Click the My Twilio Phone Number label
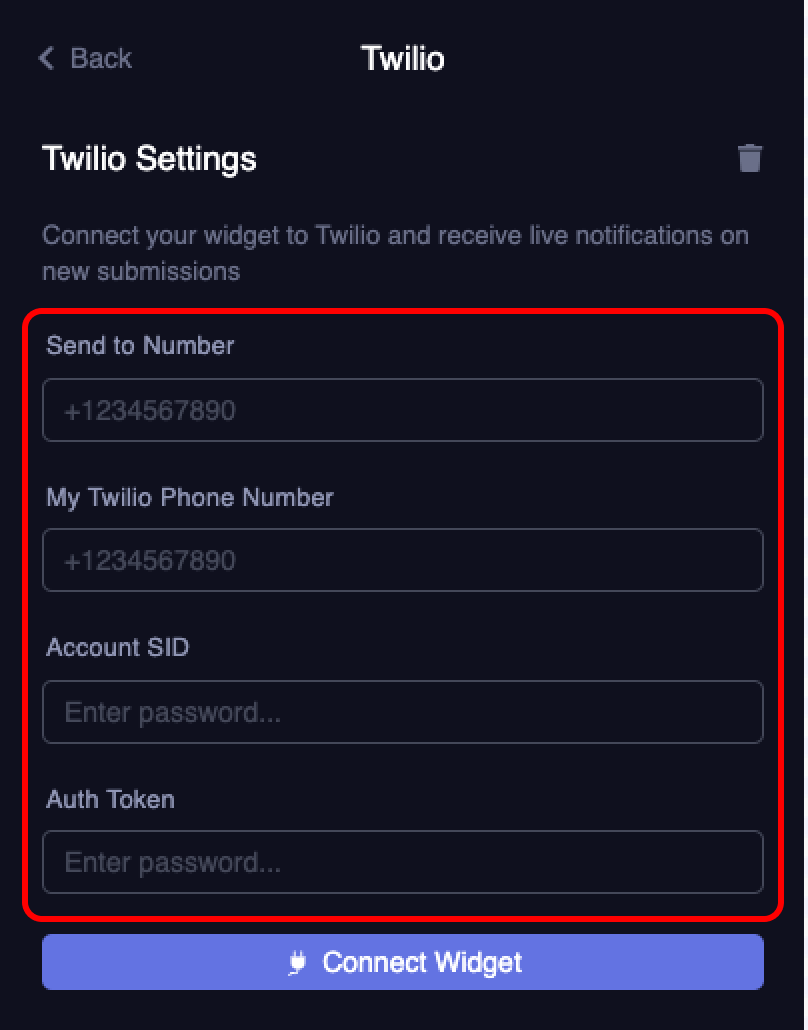 [190, 497]
